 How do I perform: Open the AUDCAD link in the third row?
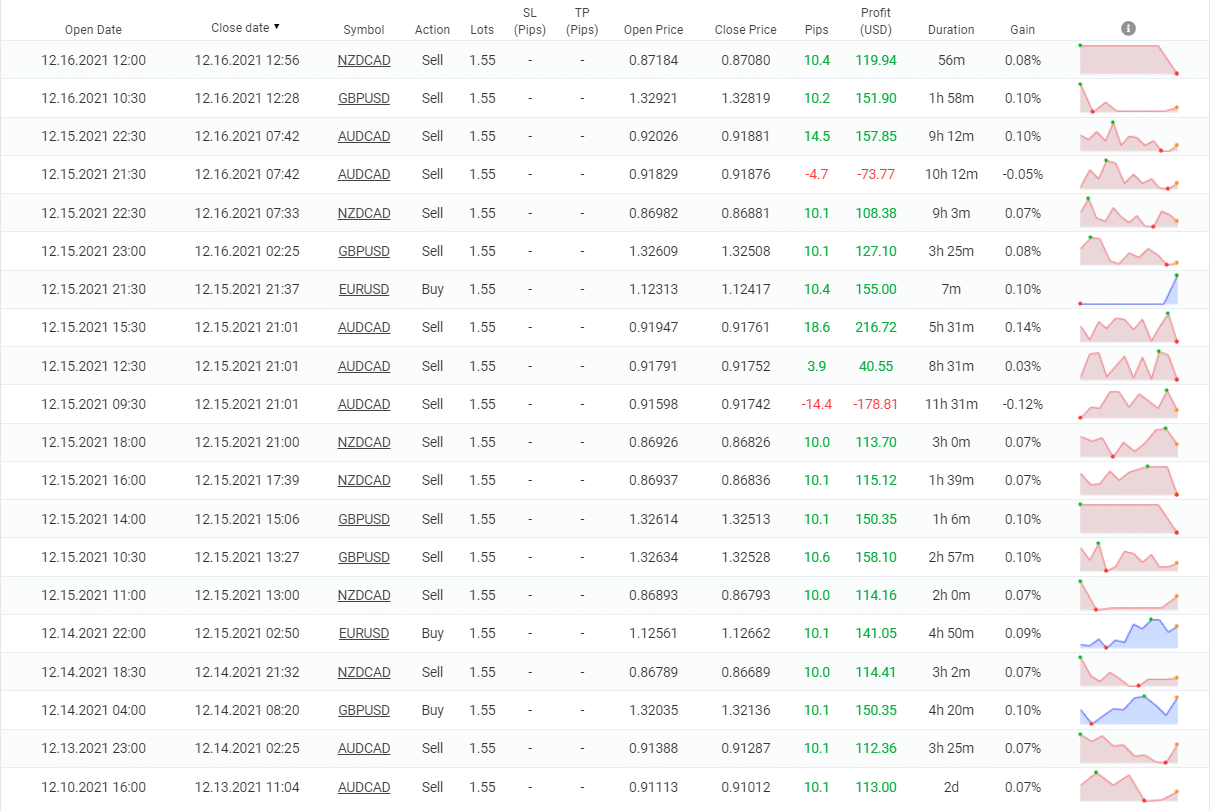tap(364, 136)
